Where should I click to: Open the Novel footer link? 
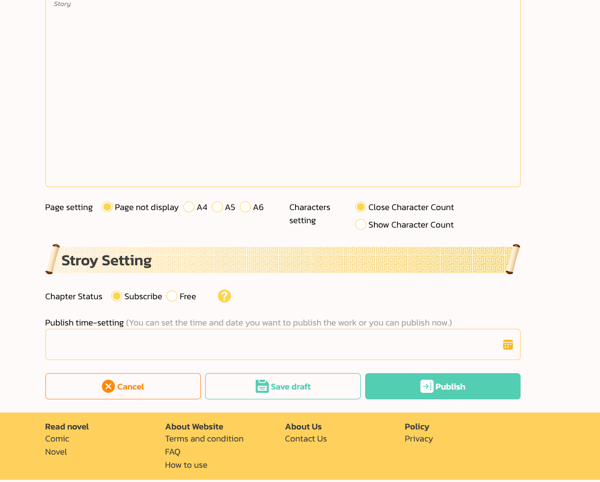click(56, 452)
